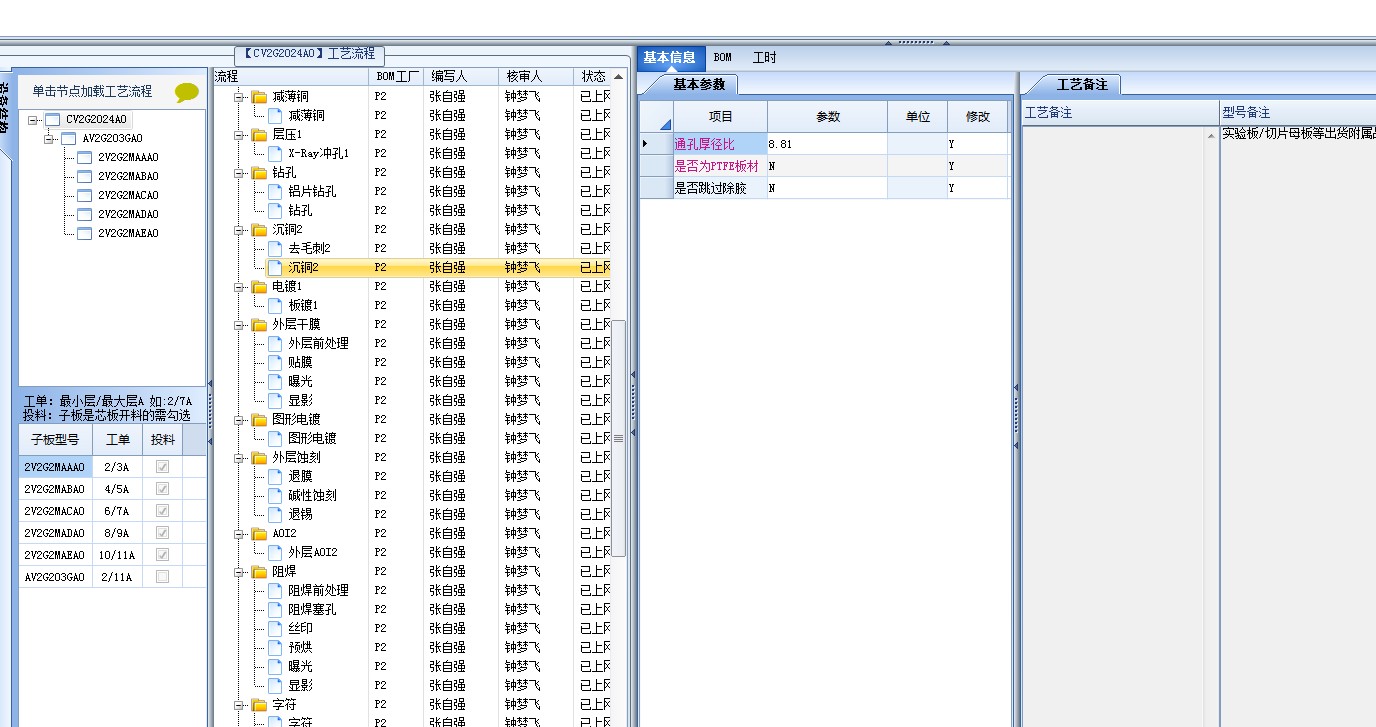1376x727 pixels.
Task: Collapse the 图形电镀 folder in the flow tree
Action: point(239,420)
